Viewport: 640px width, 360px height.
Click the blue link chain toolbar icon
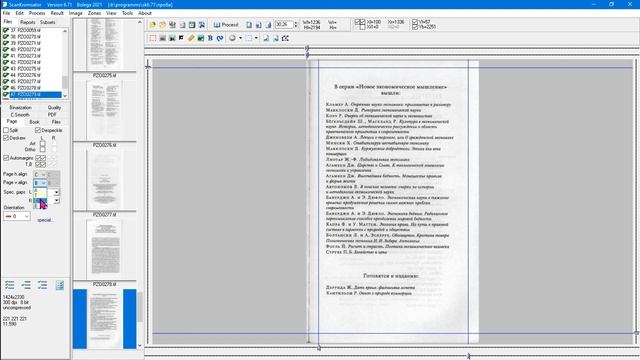point(220,38)
